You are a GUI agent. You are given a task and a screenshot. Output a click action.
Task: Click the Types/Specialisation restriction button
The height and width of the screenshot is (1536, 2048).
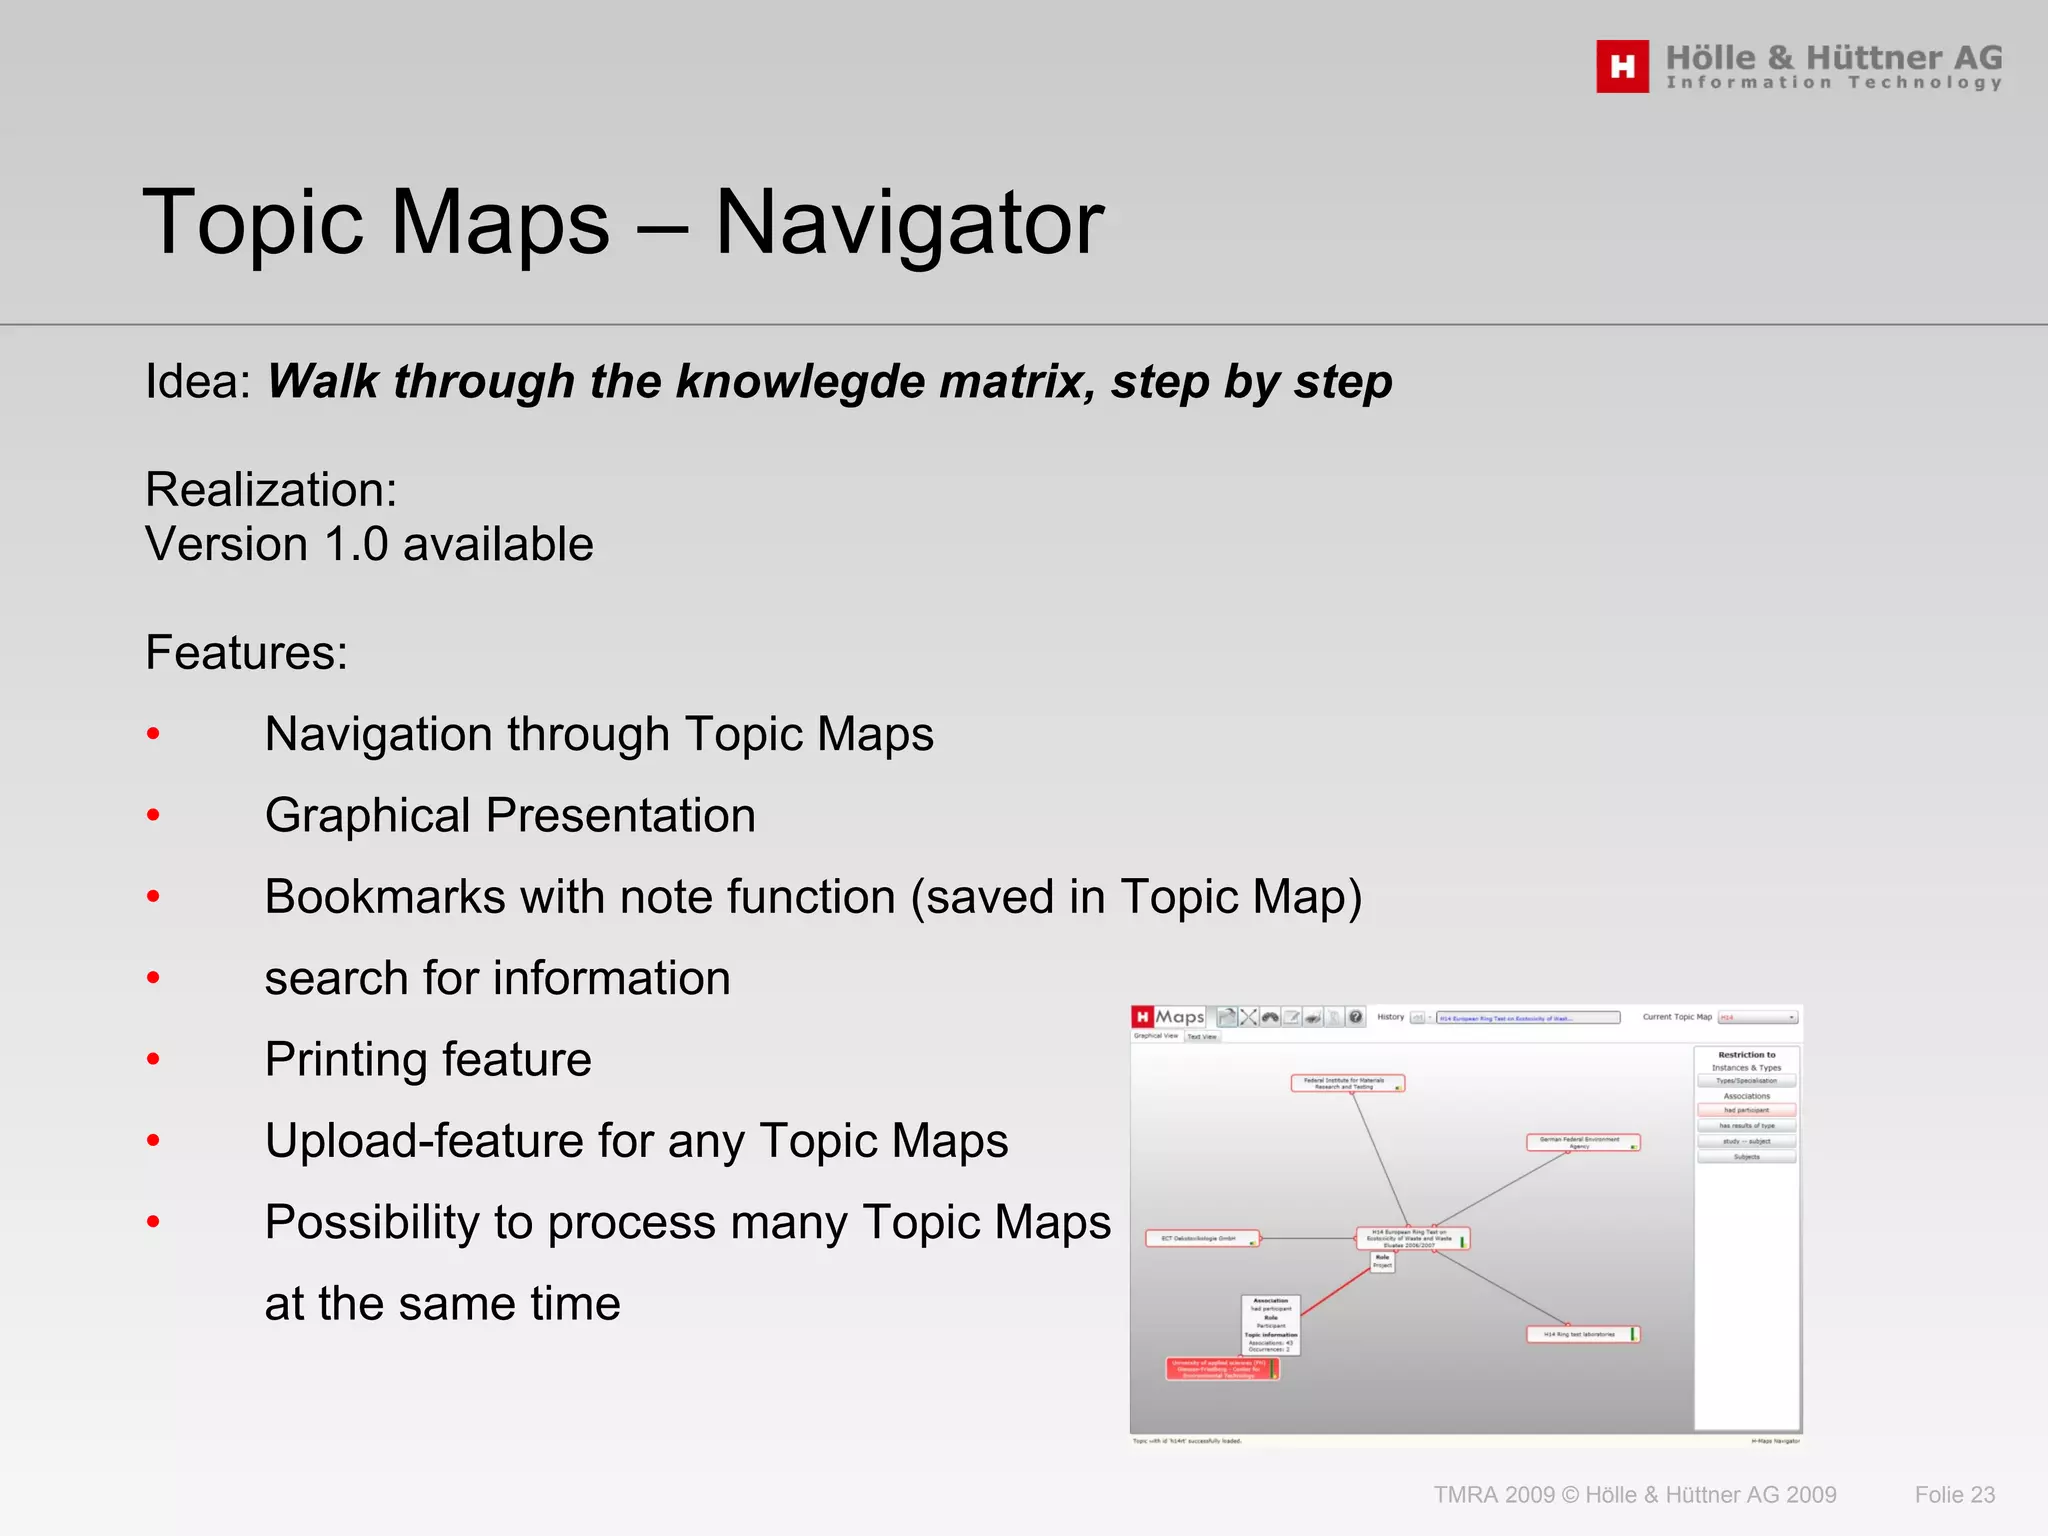[x=1747, y=1081]
